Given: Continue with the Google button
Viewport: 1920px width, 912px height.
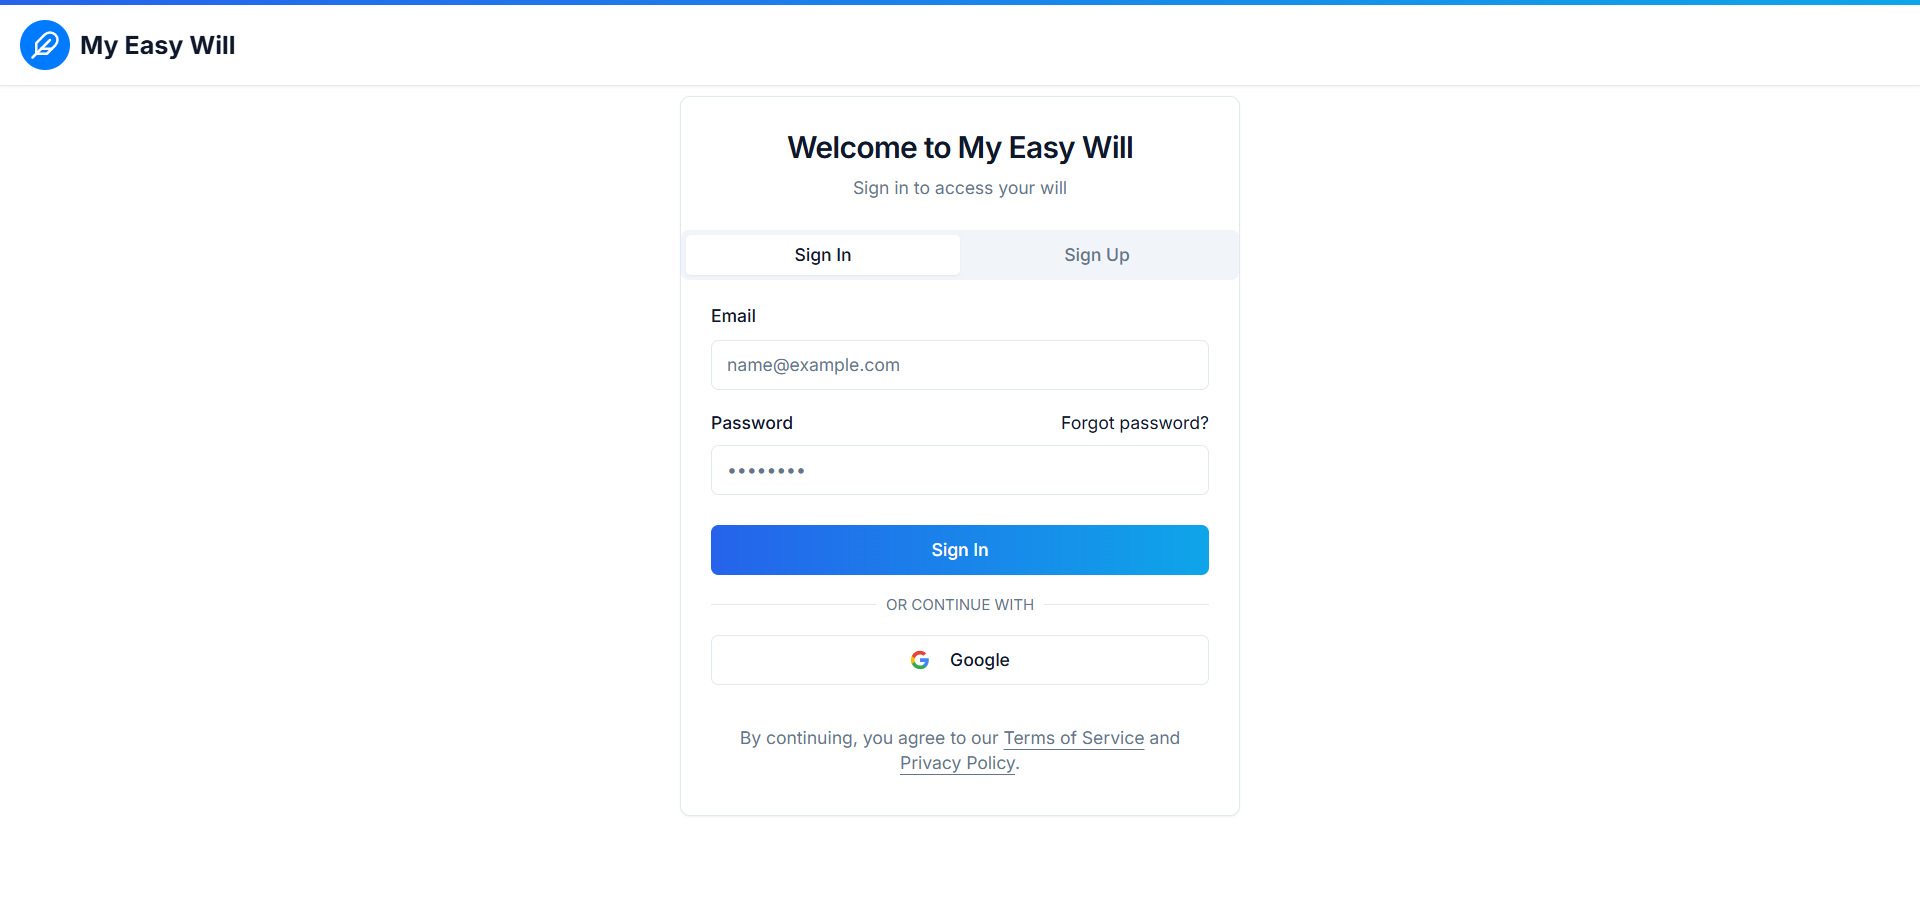Looking at the screenshot, I should coord(960,660).
